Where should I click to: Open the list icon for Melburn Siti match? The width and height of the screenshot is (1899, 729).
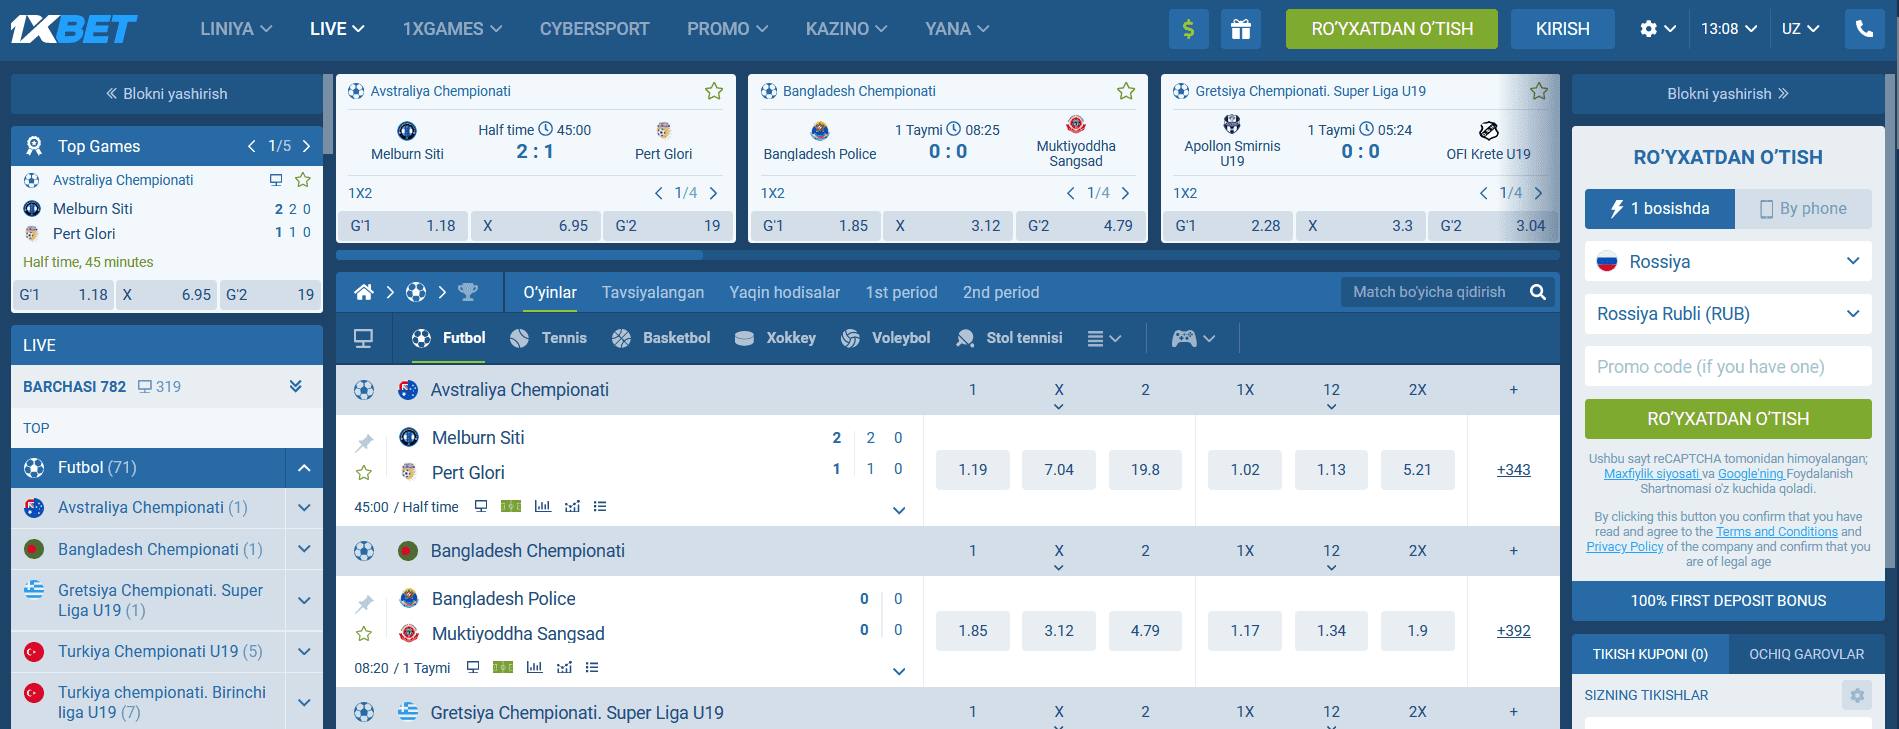[600, 506]
